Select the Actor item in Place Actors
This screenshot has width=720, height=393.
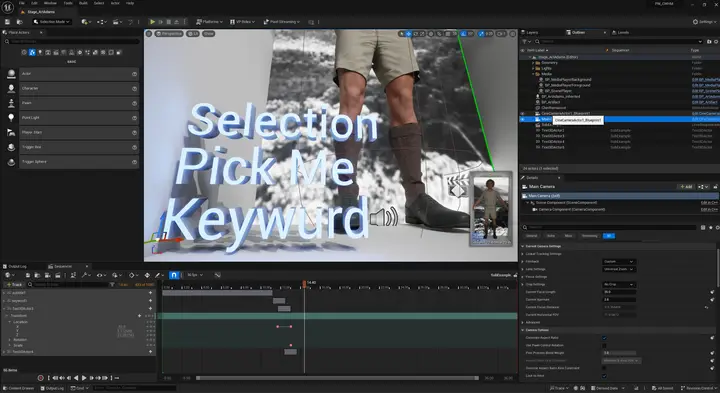(79, 73)
